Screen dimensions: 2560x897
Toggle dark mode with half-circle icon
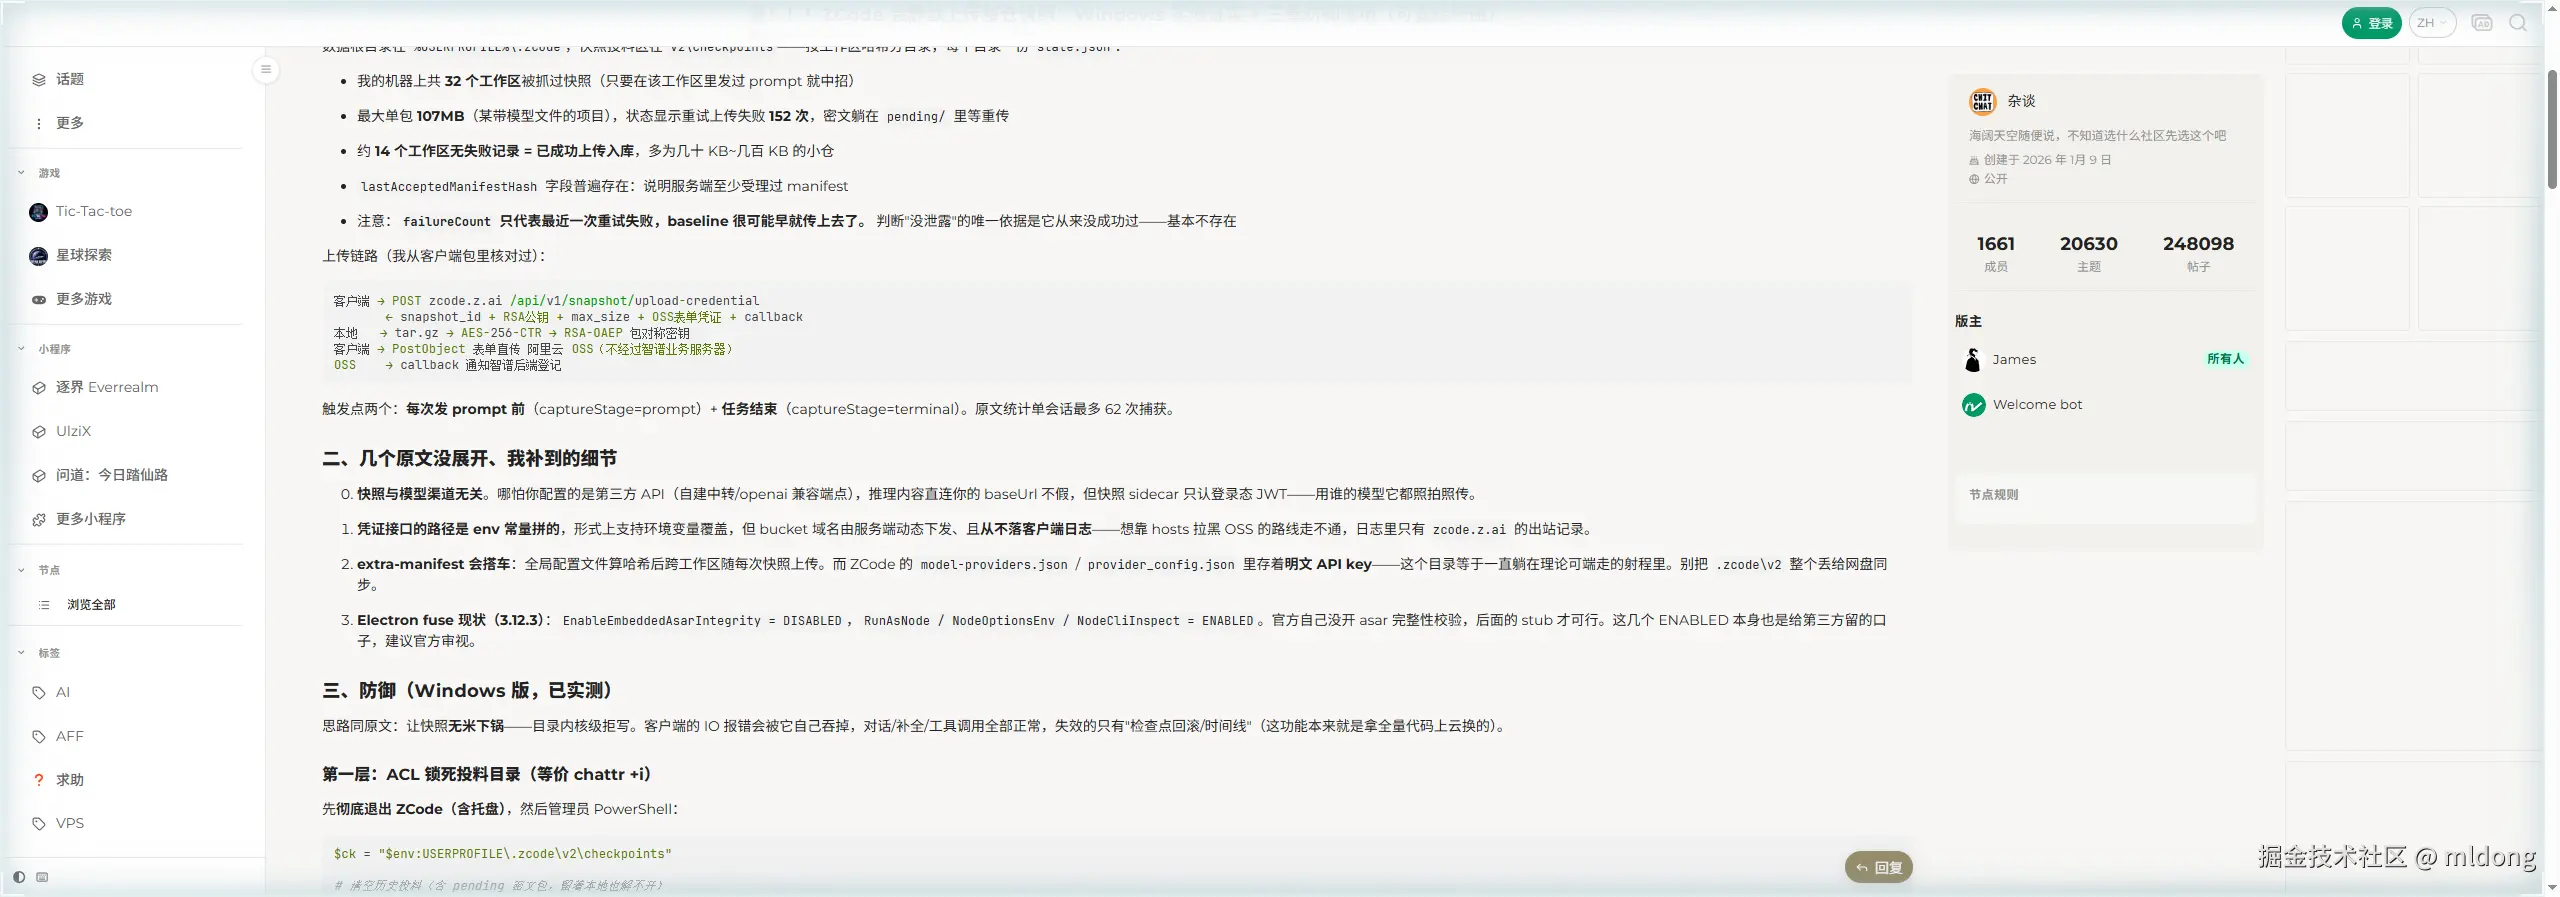pyautogui.click(x=19, y=877)
